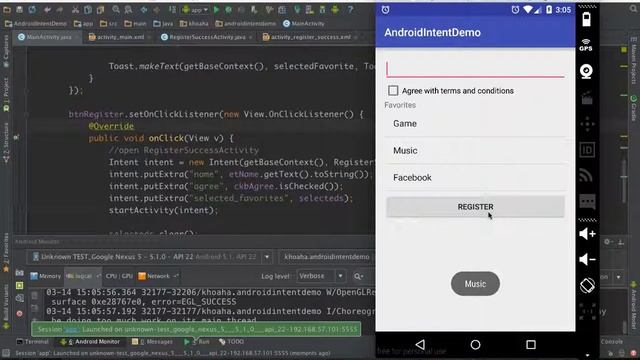
Task: Click the name text input field
Action: [475, 69]
